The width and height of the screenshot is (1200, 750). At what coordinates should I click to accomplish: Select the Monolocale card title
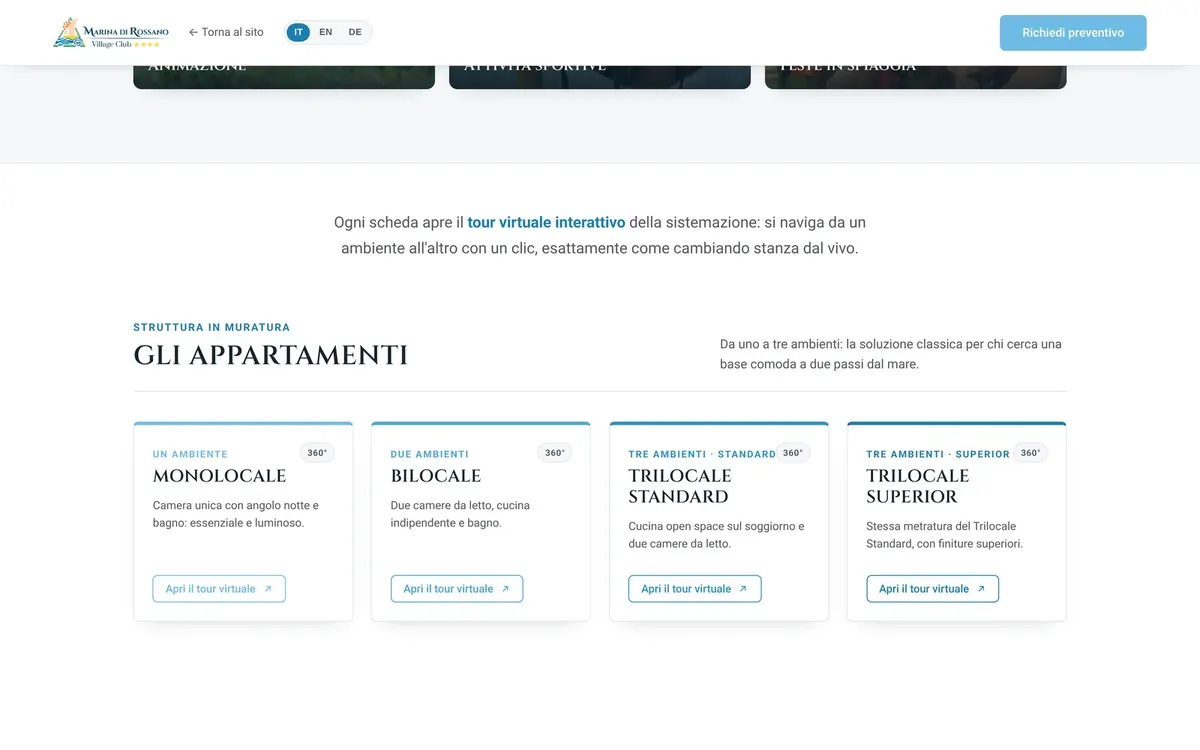pos(219,476)
